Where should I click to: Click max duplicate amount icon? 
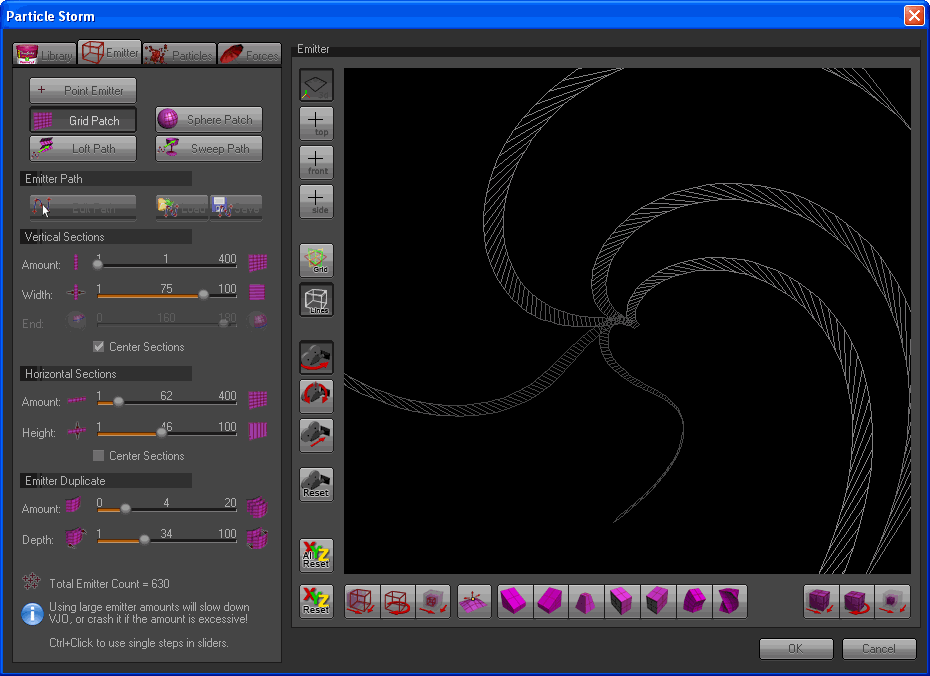[257, 507]
